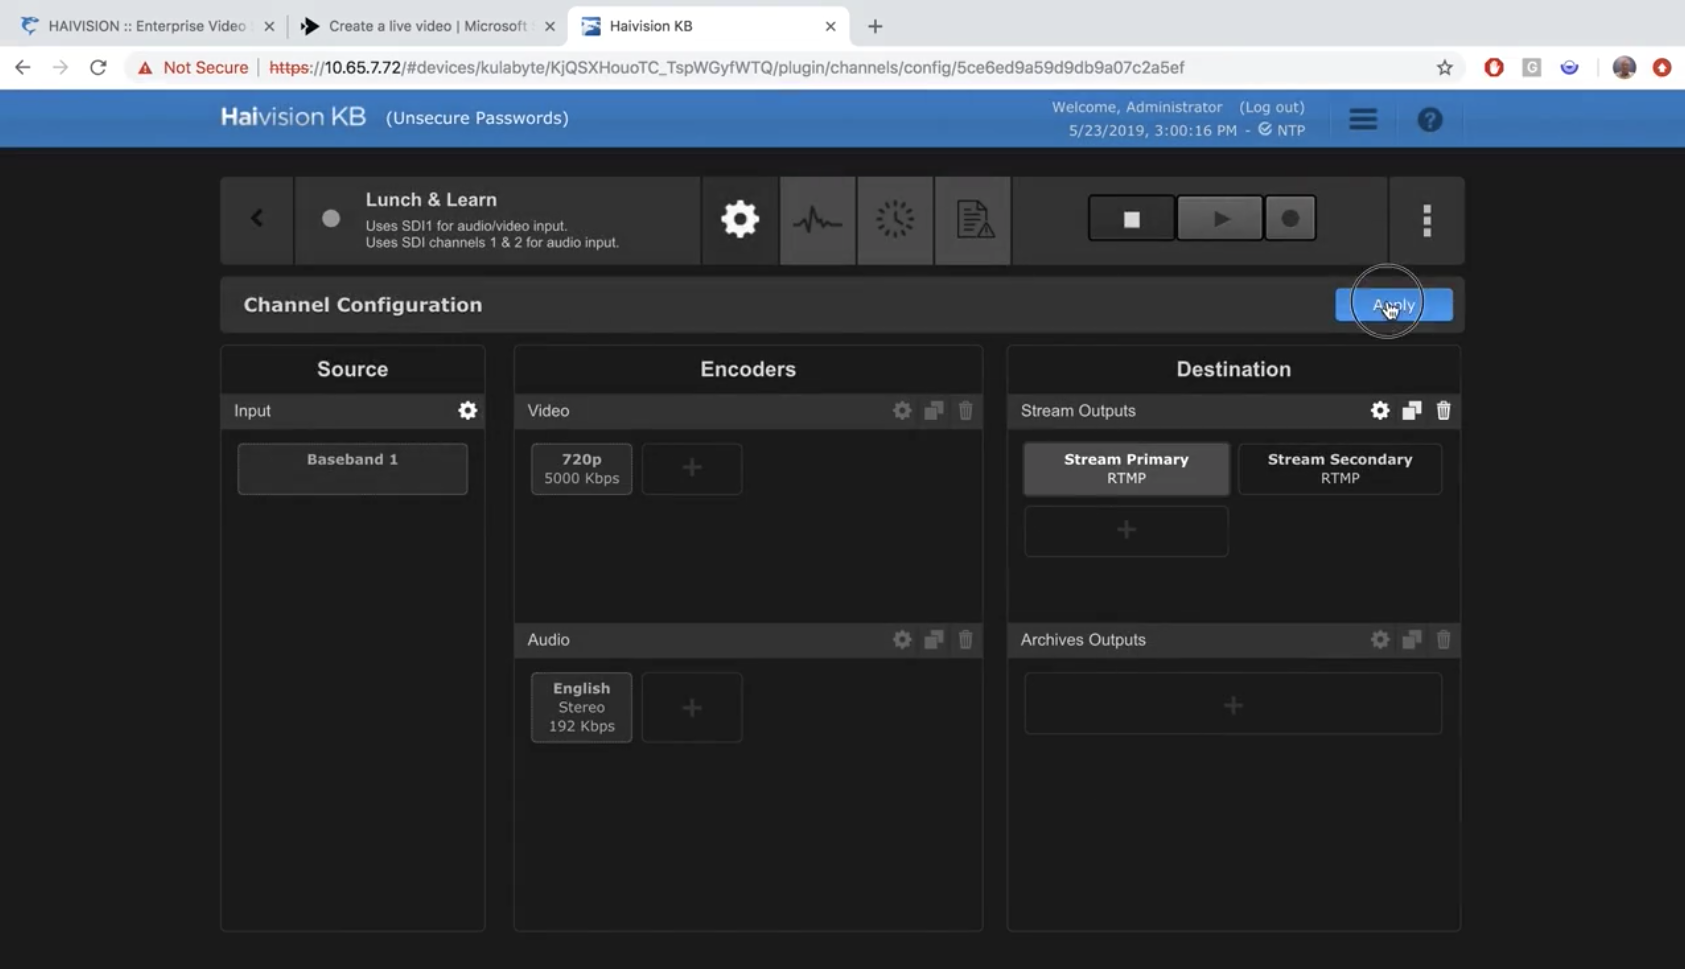Start recording with the record button
1685x969 pixels.
[x=1290, y=219]
